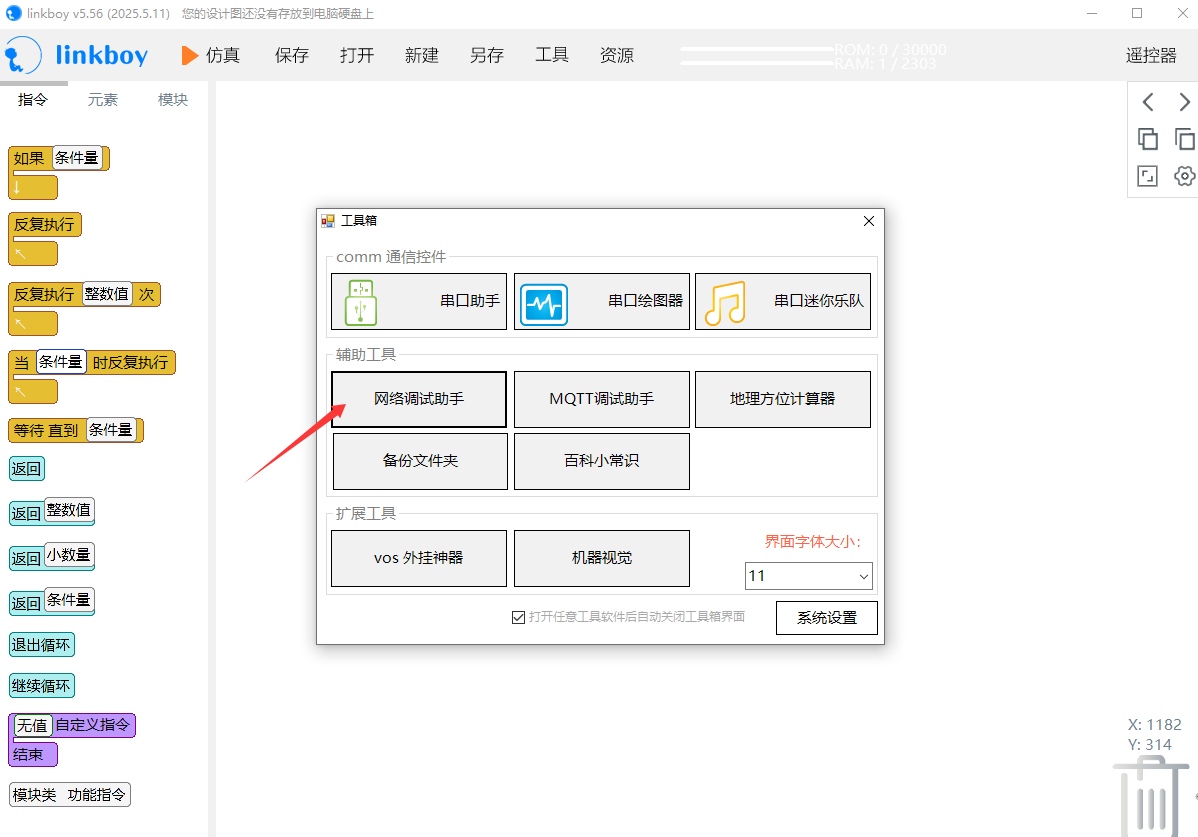Click the fit-to-window icon in right toolbar
The width and height of the screenshot is (1198, 837).
click(x=1148, y=176)
